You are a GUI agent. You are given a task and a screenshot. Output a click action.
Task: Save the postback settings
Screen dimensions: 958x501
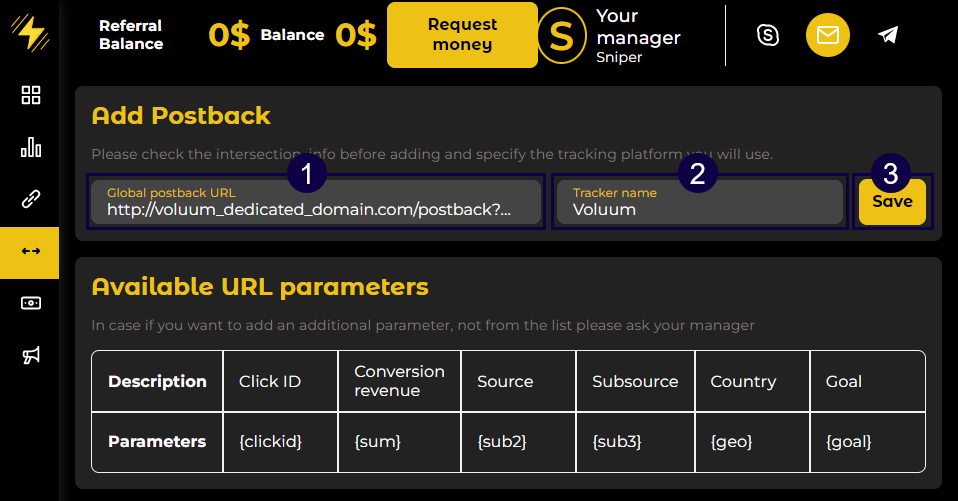point(892,202)
